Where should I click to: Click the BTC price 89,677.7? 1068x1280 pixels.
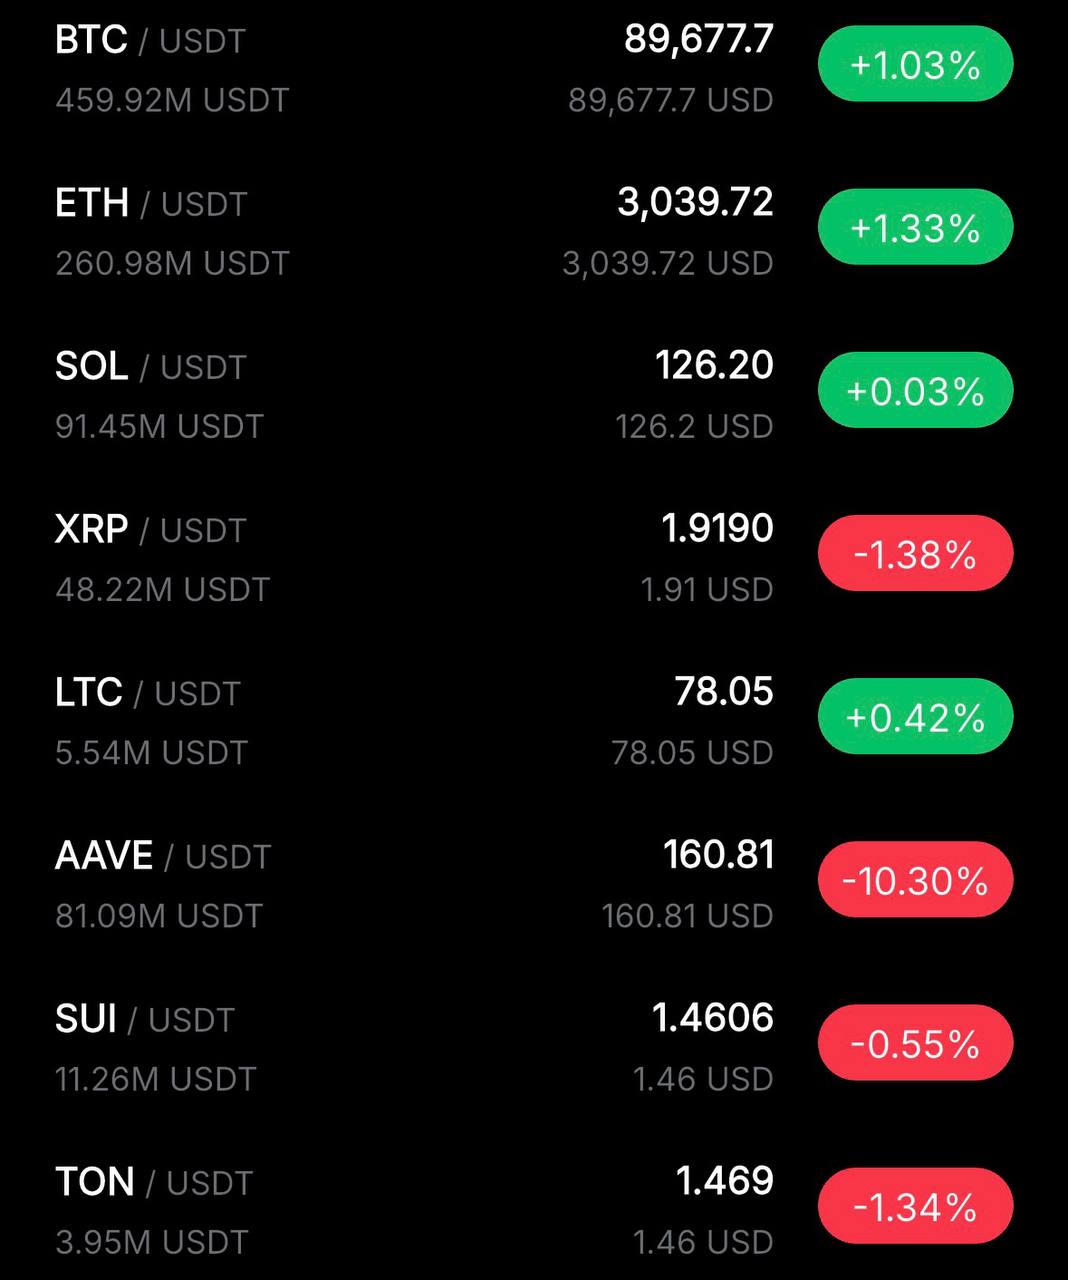point(698,39)
